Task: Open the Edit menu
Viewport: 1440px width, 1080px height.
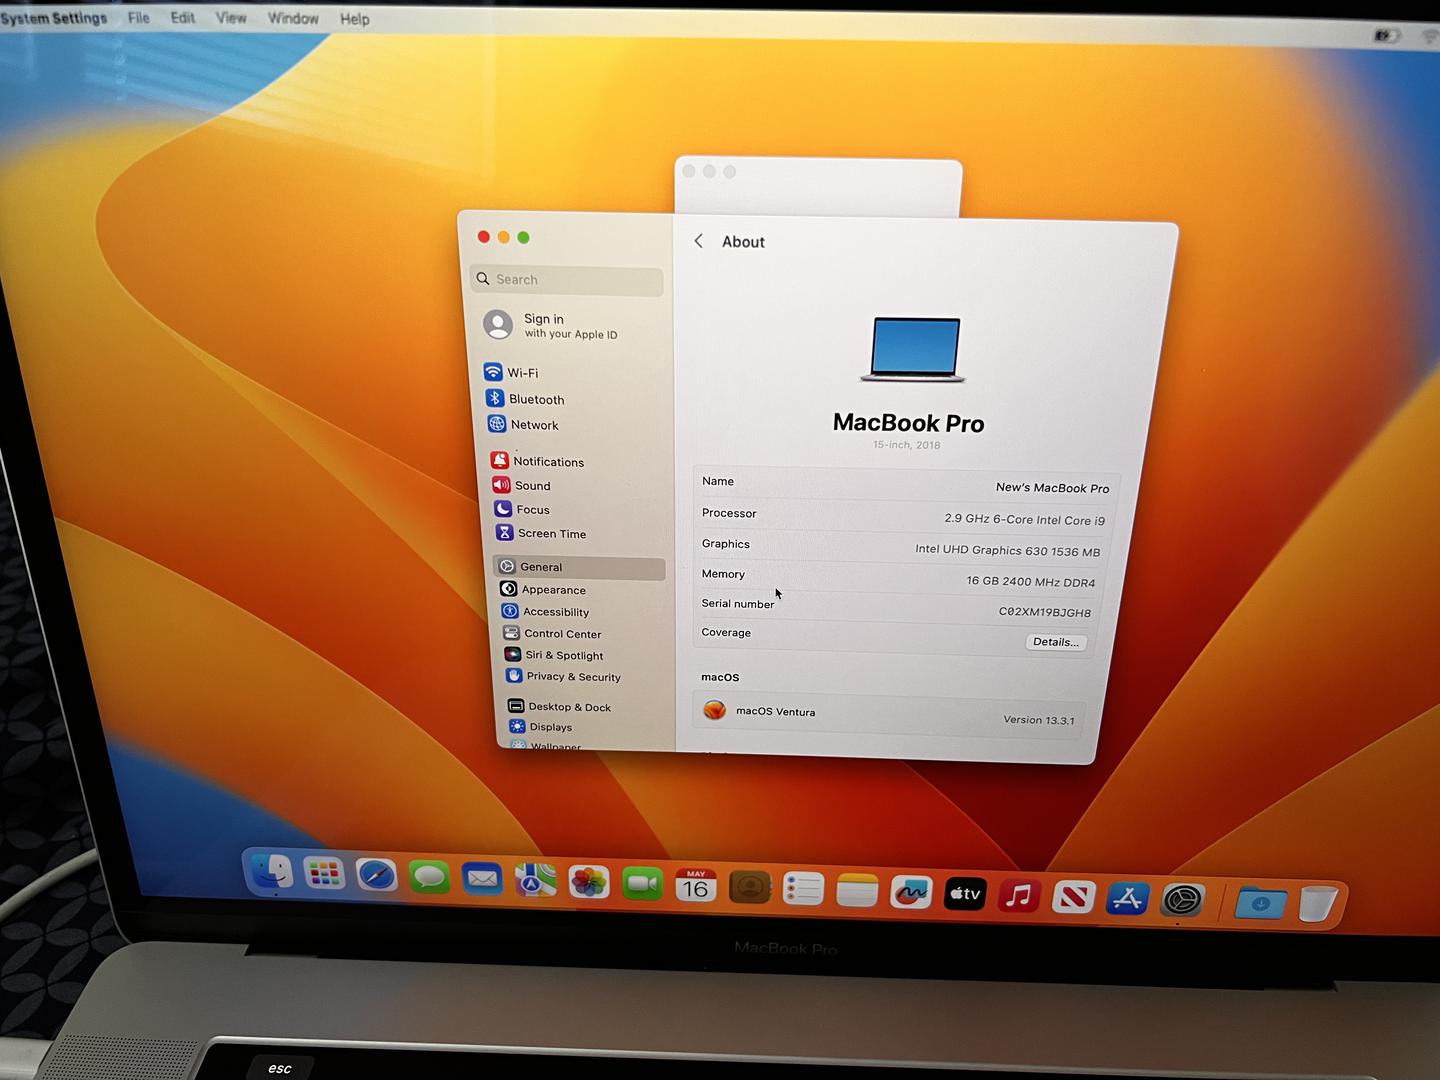Action: click(x=183, y=18)
